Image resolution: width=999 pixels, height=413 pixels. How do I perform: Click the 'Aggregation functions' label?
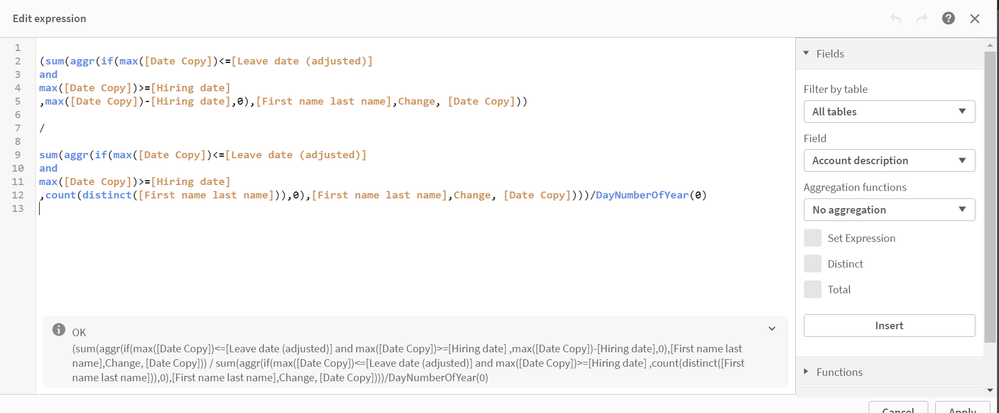(853, 187)
